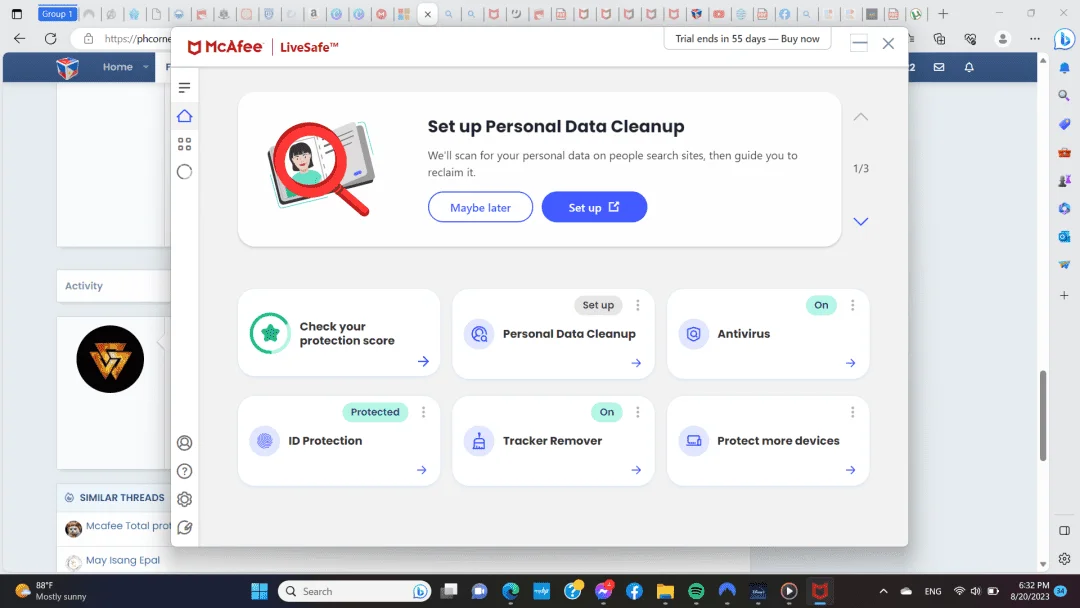Viewport: 1080px width, 608px height.
Task: Open the weather widget in taskbar
Action: tap(52, 591)
